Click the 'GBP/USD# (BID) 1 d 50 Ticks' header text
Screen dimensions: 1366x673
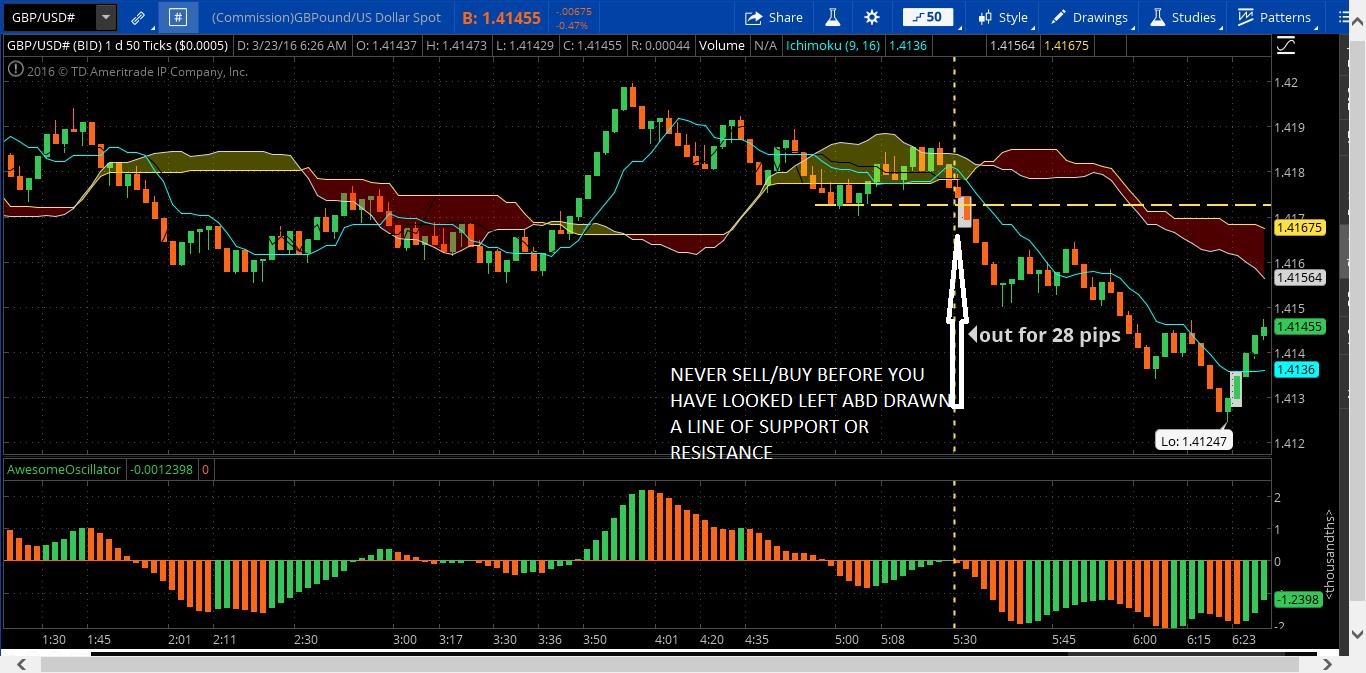[117, 45]
